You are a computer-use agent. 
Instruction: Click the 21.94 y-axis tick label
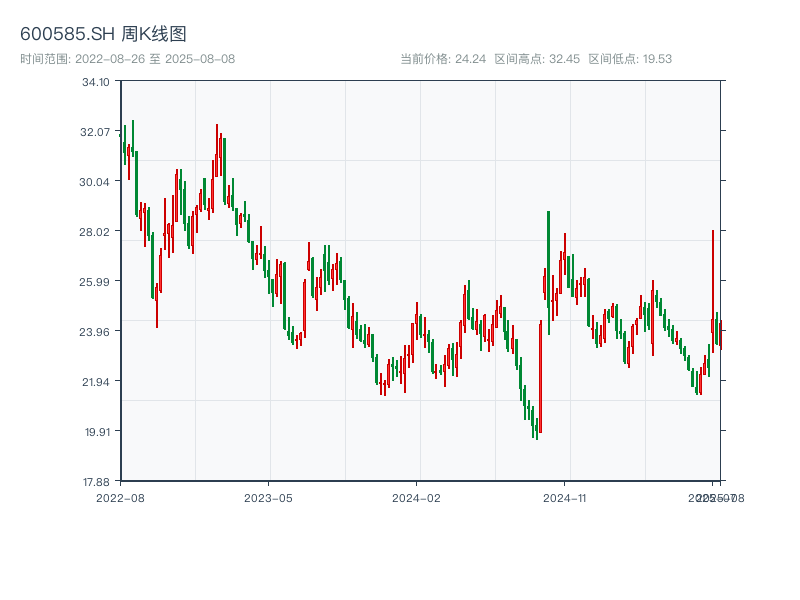click(x=96, y=382)
